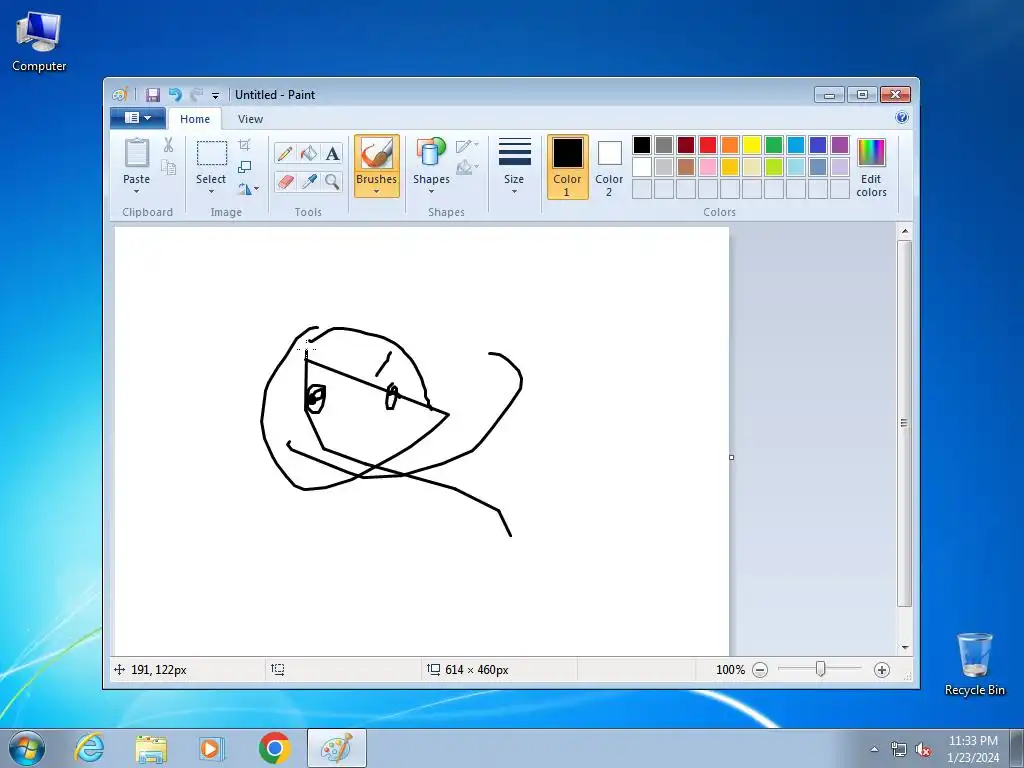Click the Size line thickness icon
Screen dimensions: 1024x768
tap(515, 152)
